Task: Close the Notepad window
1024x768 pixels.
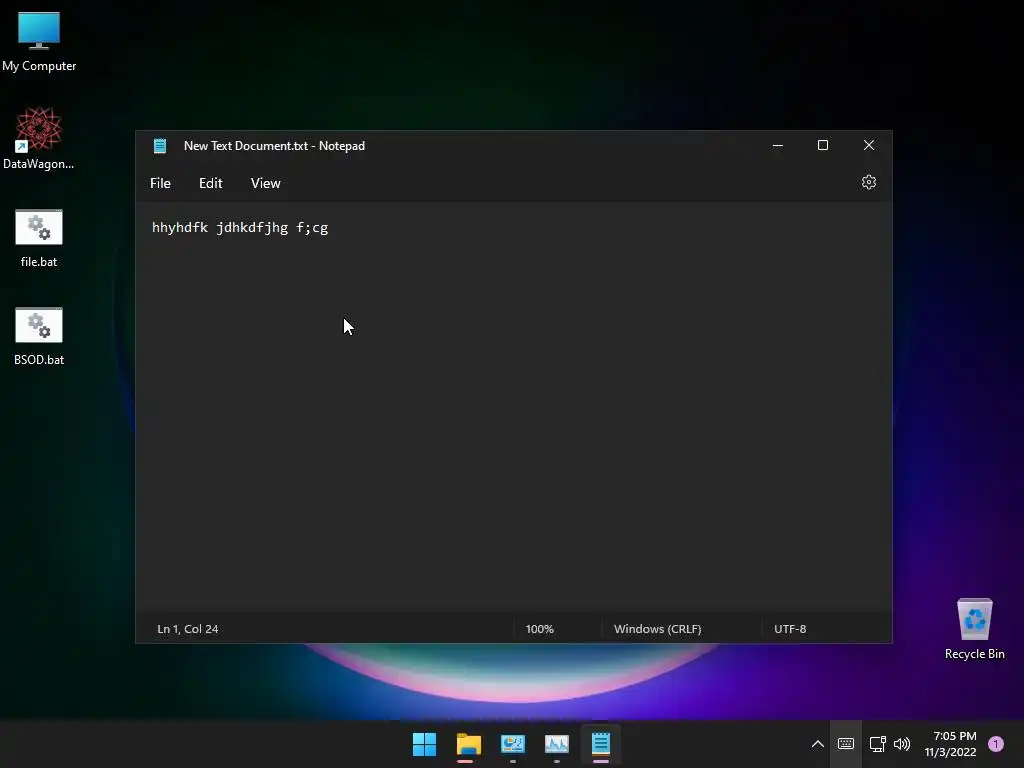Action: tap(869, 146)
